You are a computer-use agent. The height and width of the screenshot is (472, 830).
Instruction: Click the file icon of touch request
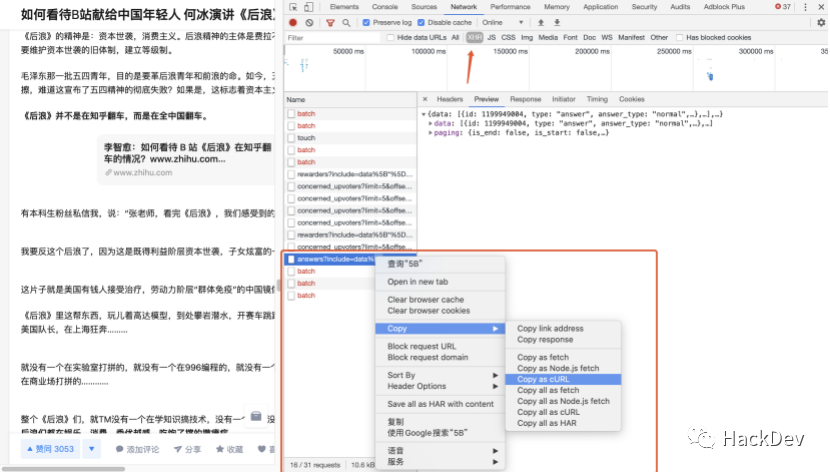291,138
